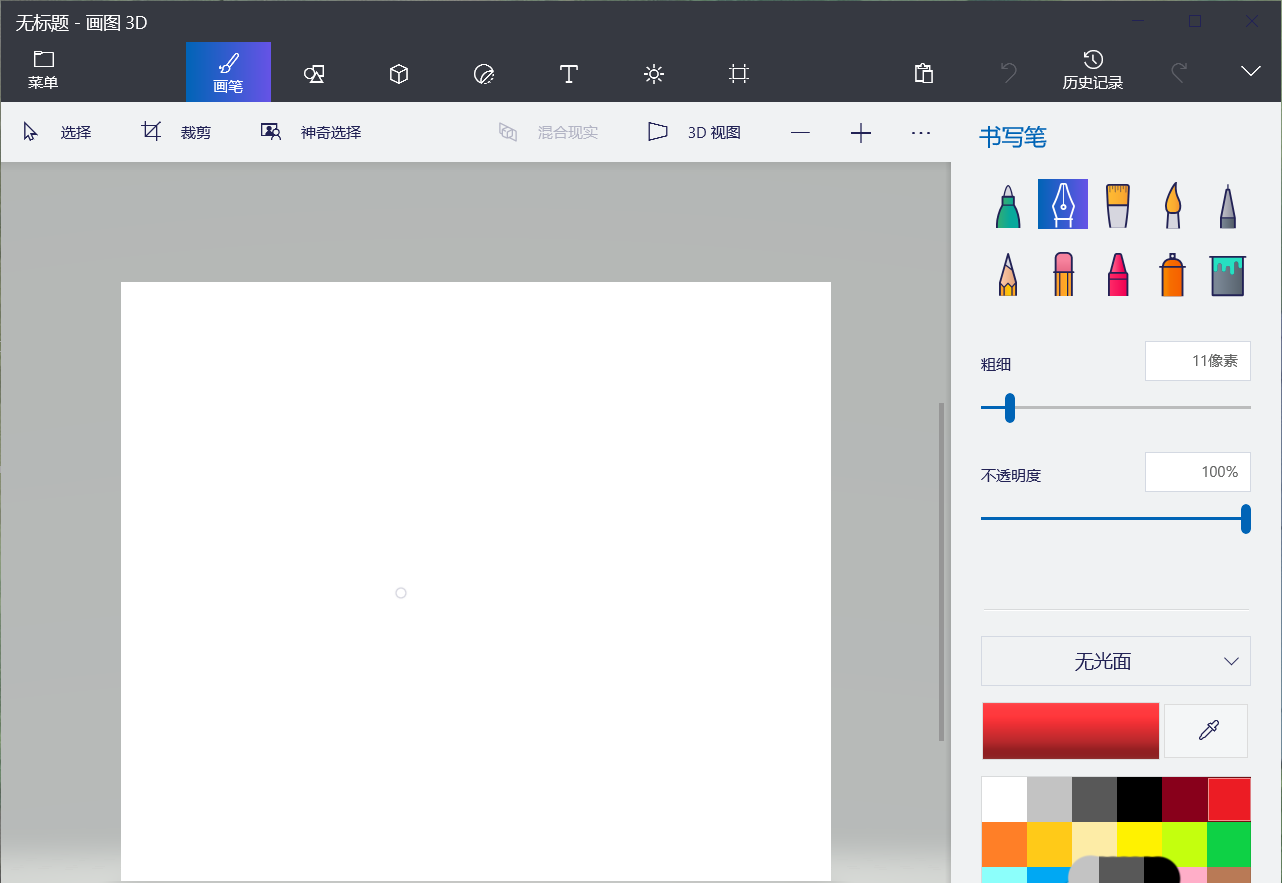Activate the 裁剪 crop tool
Image resolution: width=1282 pixels, height=883 pixels.
[x=176, y=132]
